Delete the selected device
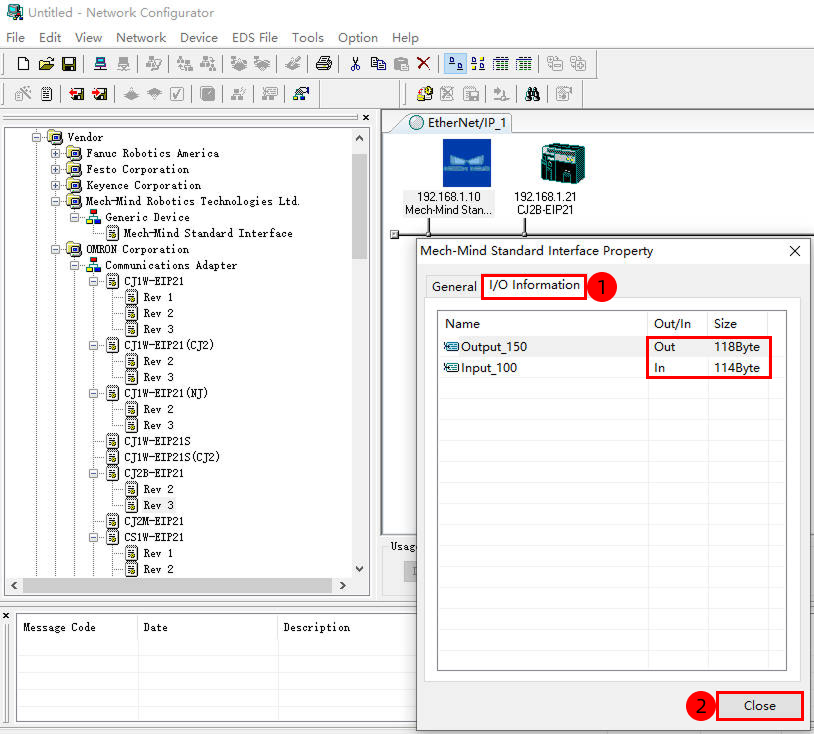Image resolution: width=814 pixels, height=734 pixels. point(424,63)
